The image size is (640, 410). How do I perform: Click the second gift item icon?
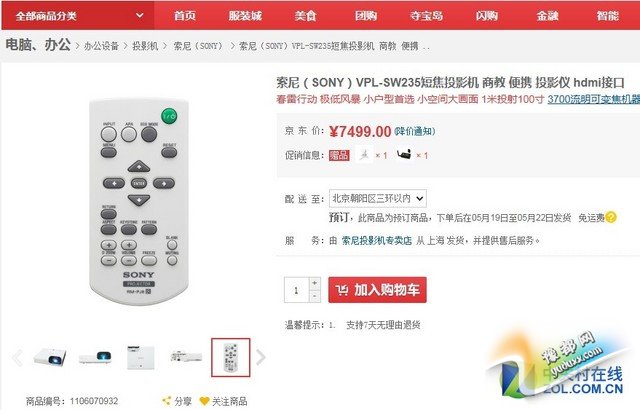point(404,155)
